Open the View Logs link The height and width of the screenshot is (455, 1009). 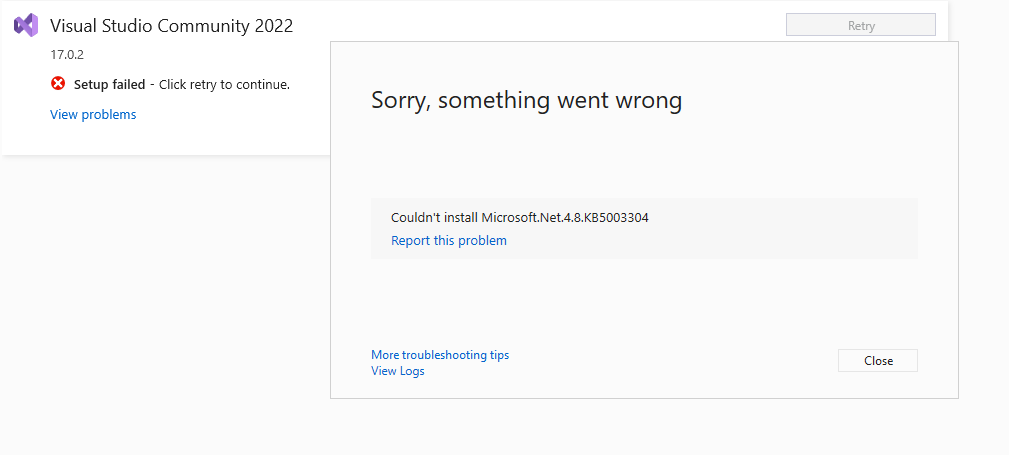tap(398, 371)
